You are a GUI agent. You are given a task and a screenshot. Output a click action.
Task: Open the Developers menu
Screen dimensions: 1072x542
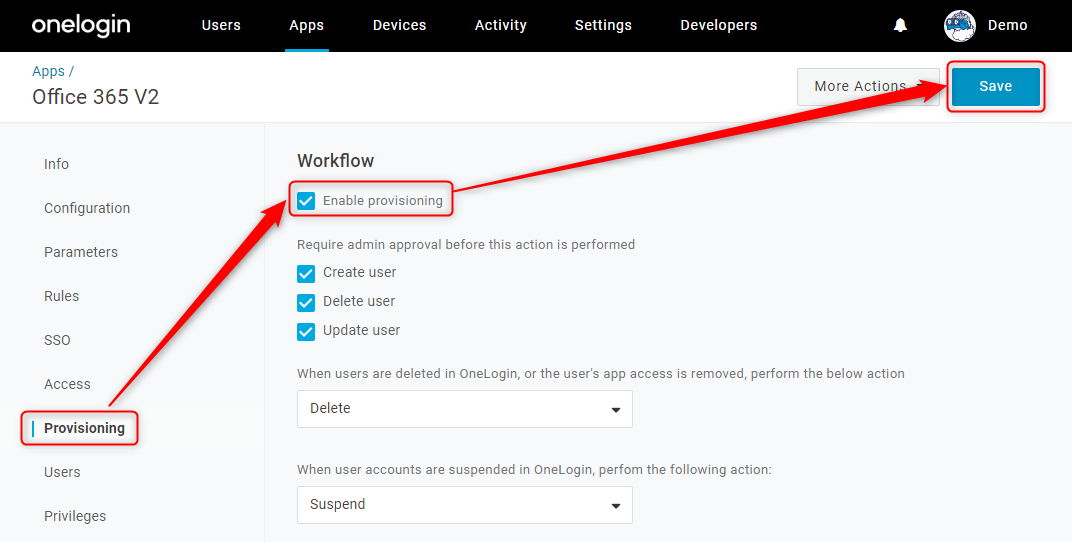point(719,25)
